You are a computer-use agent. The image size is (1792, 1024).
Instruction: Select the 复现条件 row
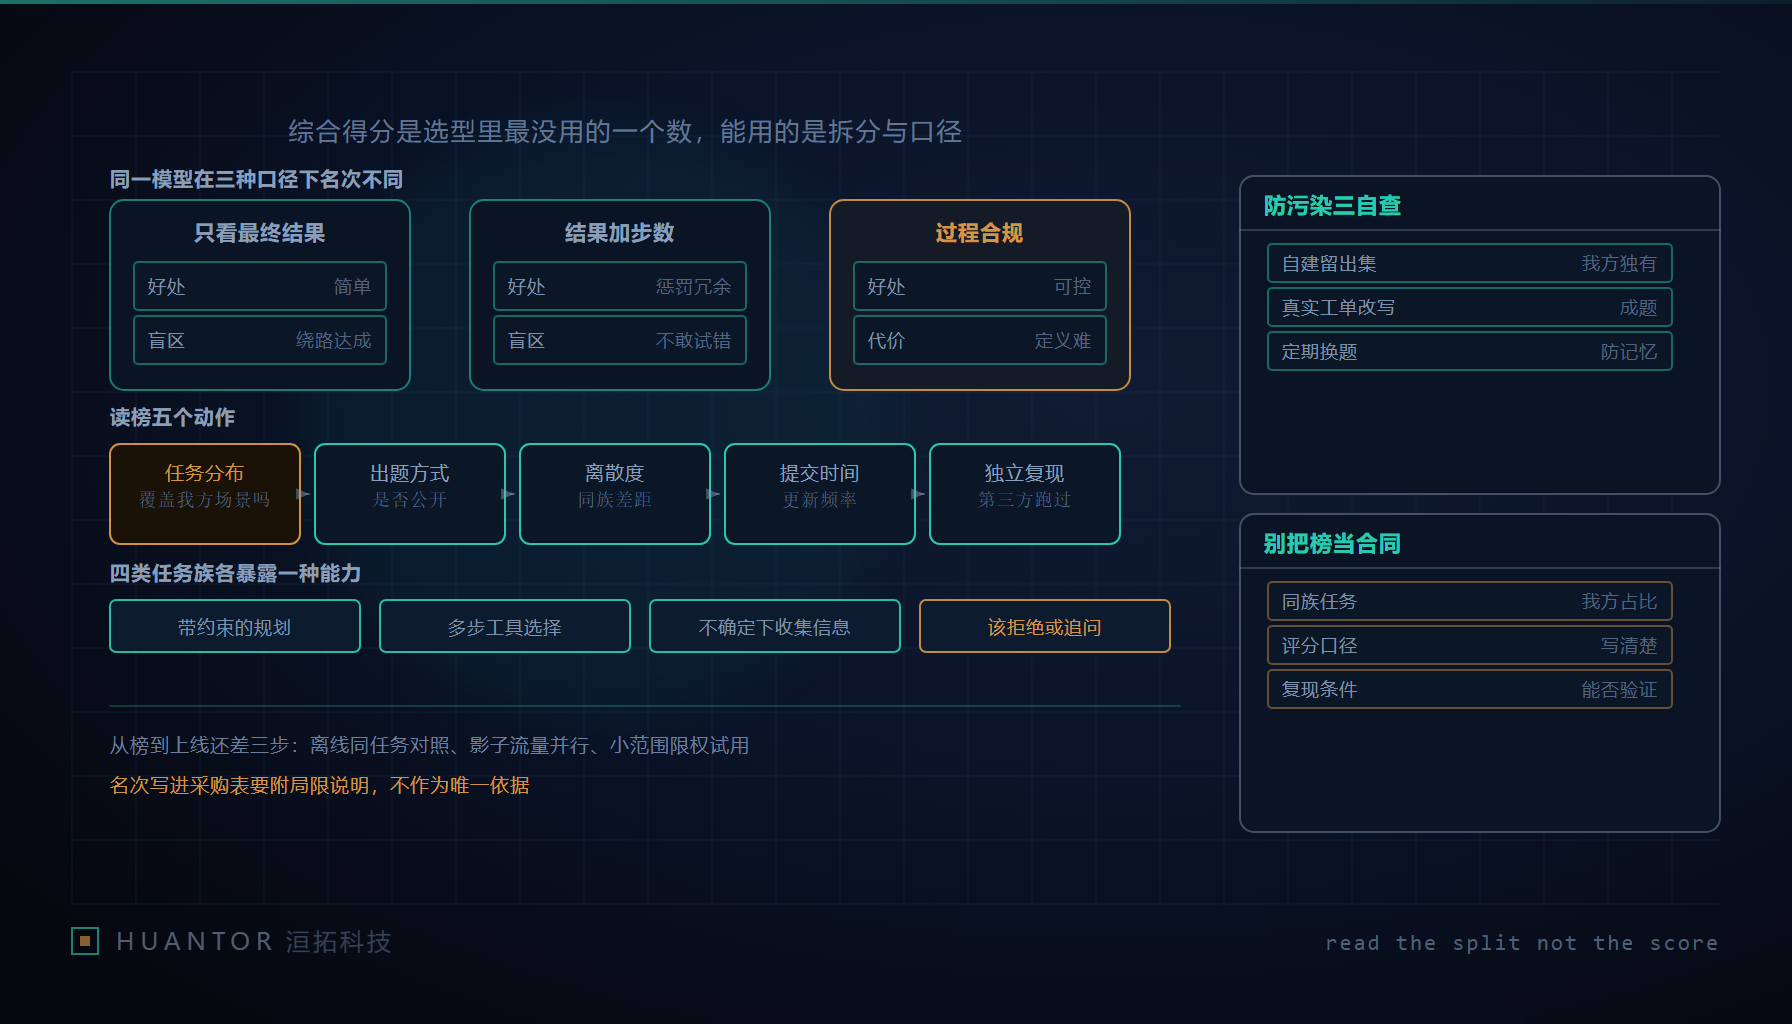pyautogui.click(x=1470, y=689)
